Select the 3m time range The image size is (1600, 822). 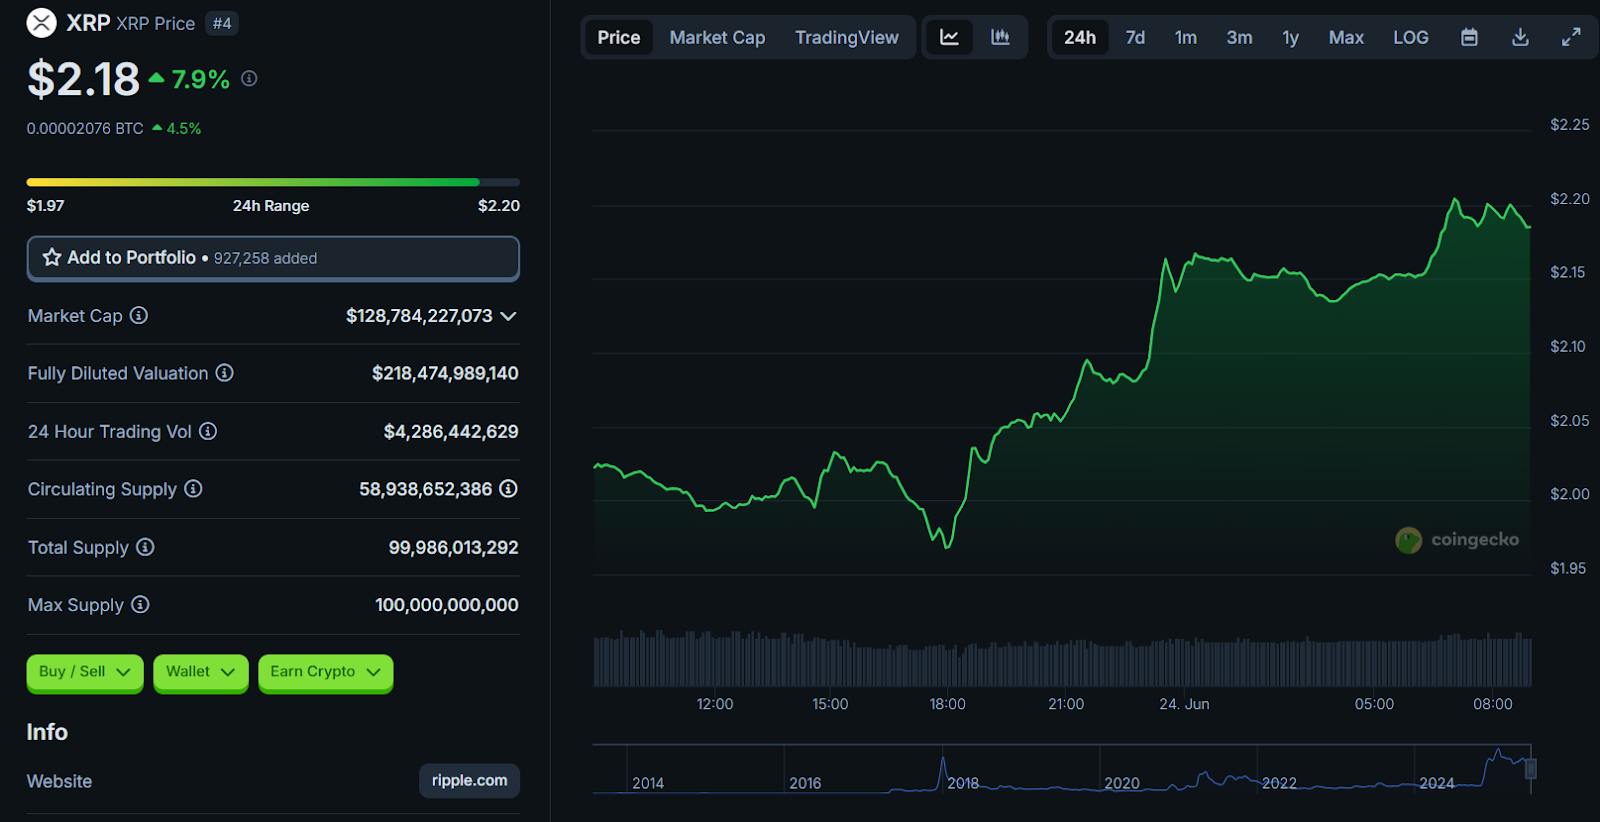(x=1240, y=37)
